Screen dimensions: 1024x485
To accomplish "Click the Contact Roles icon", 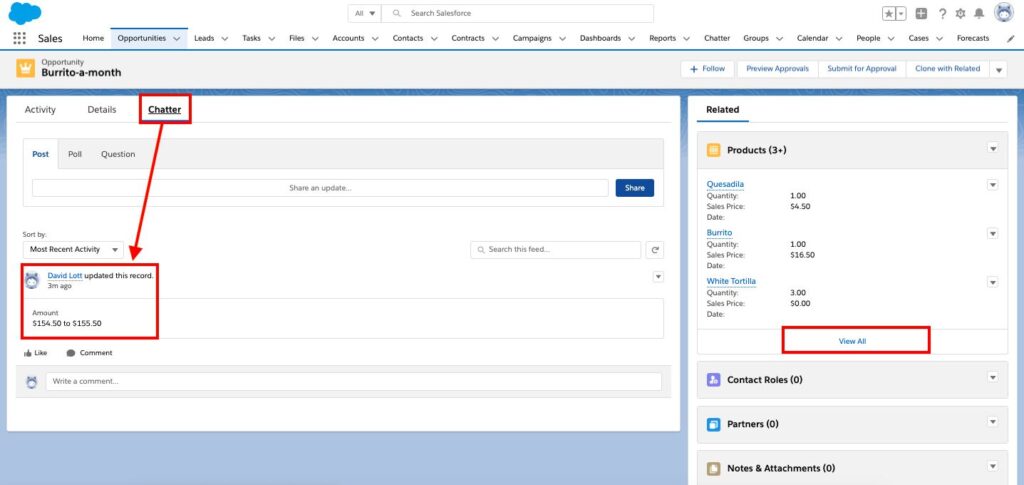I will point(713,380).
